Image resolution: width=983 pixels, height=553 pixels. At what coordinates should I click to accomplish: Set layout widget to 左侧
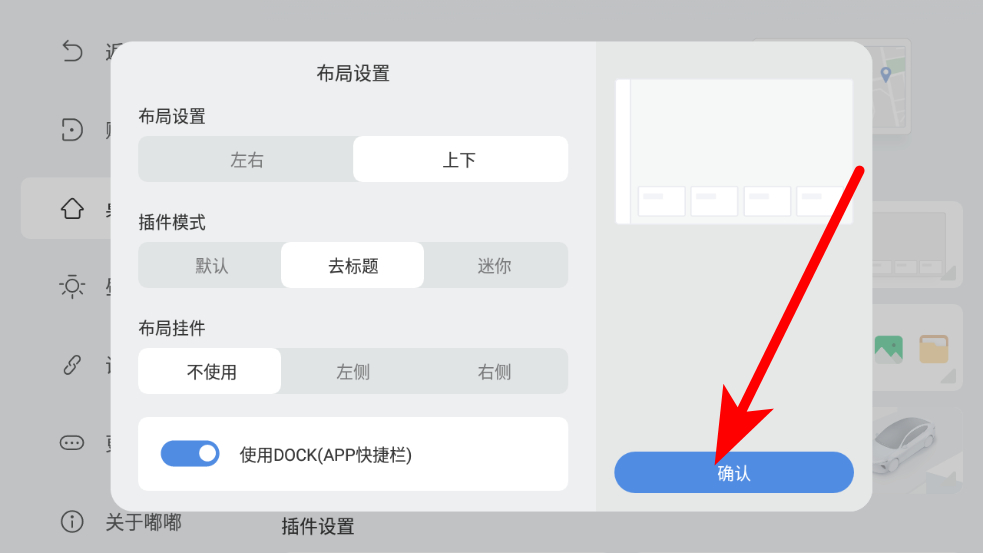point(353,371)
